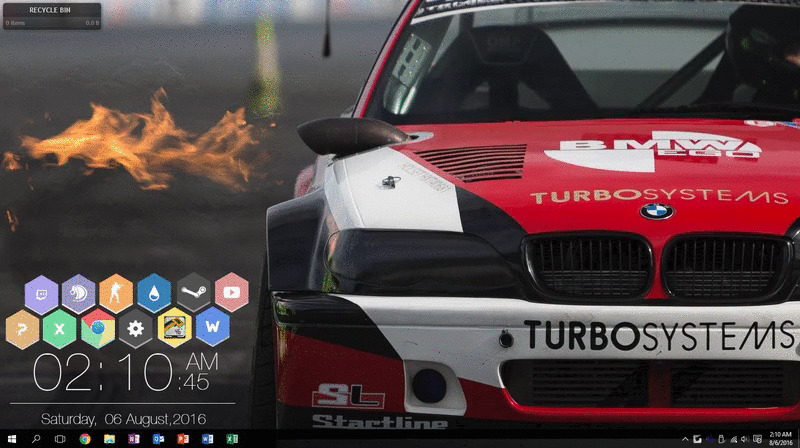
Task: Open the Recycle Bin desktop widget
Action: pyautogui.click(x=52, y=16)
